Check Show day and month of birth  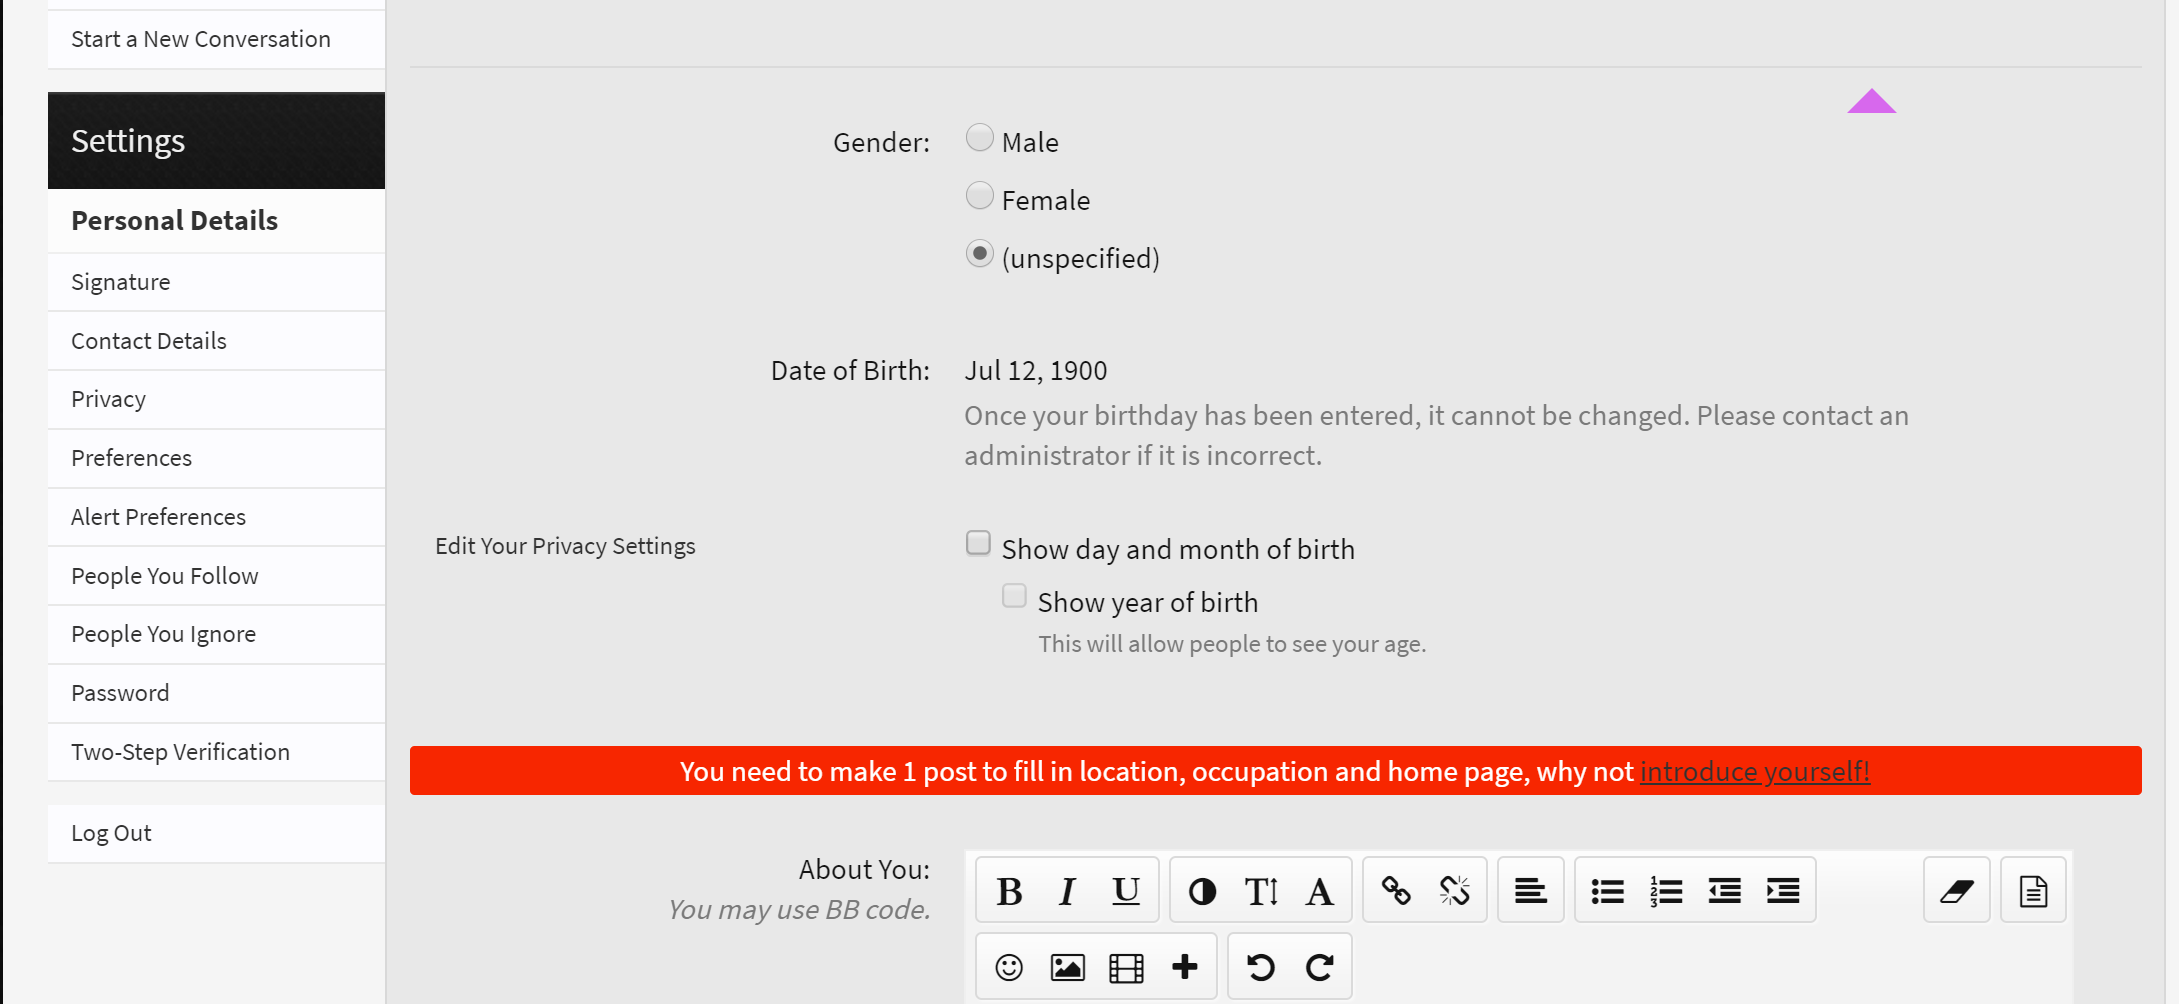coord(978,542)
